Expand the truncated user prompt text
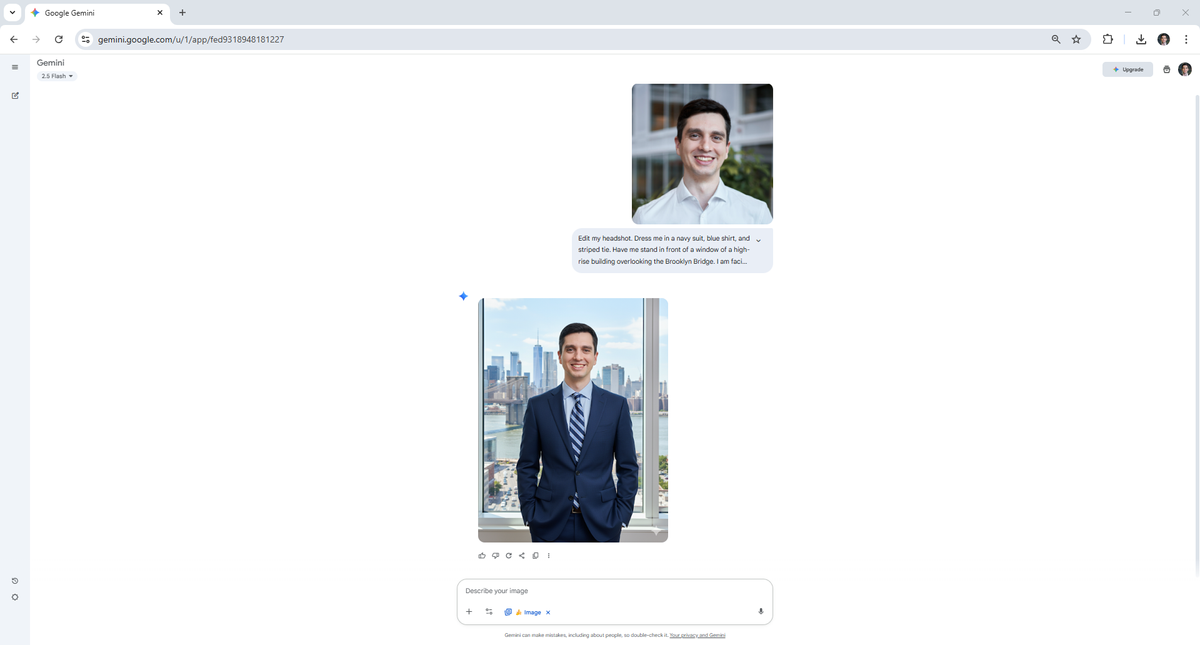This screenshot has height=645, width=1200. (758, 241)
